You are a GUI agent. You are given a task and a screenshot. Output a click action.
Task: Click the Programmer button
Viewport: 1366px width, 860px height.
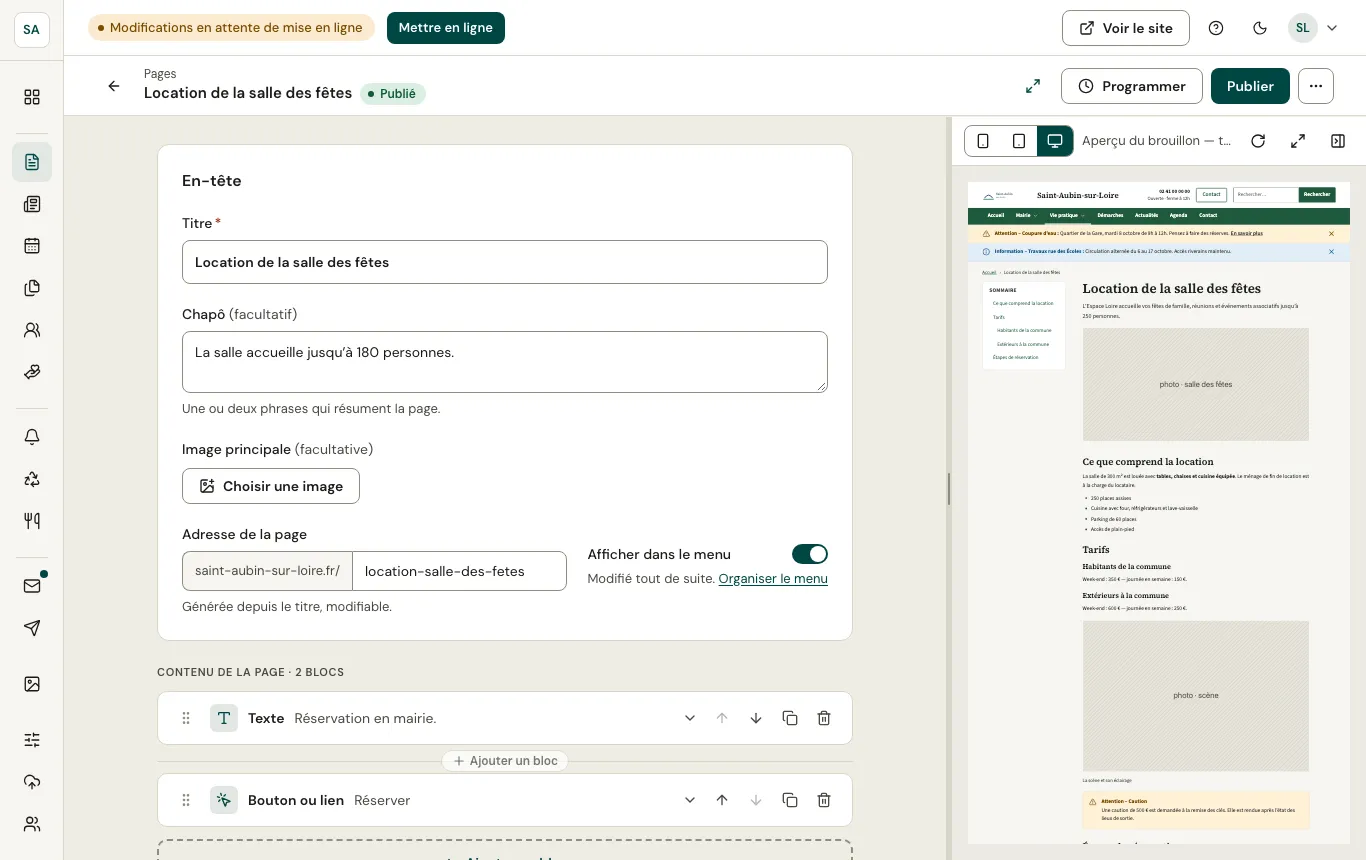(1131, 86)
